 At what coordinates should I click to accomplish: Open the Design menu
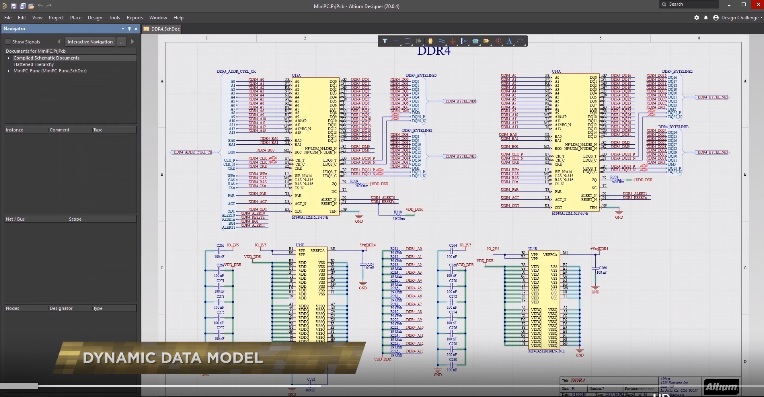pyautogui.click(x=95, y=18)
